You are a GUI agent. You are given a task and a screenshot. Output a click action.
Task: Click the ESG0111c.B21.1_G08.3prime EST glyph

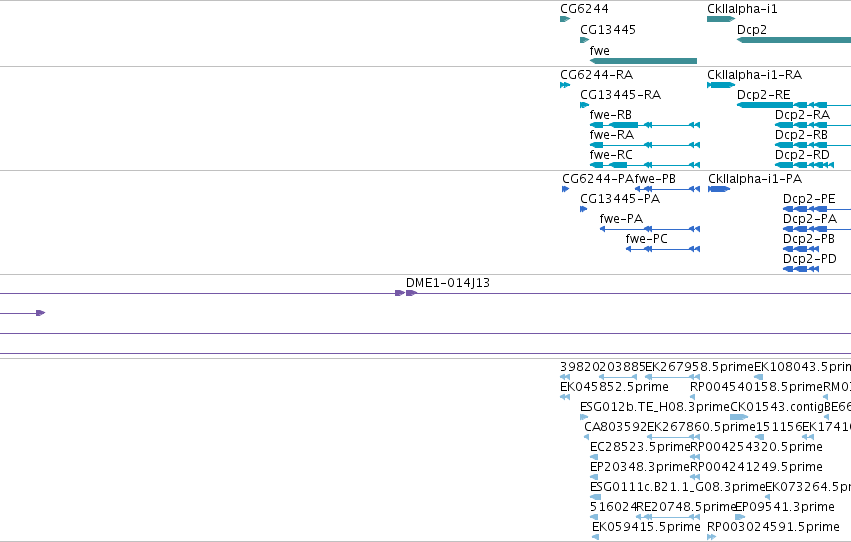[595, 497]
